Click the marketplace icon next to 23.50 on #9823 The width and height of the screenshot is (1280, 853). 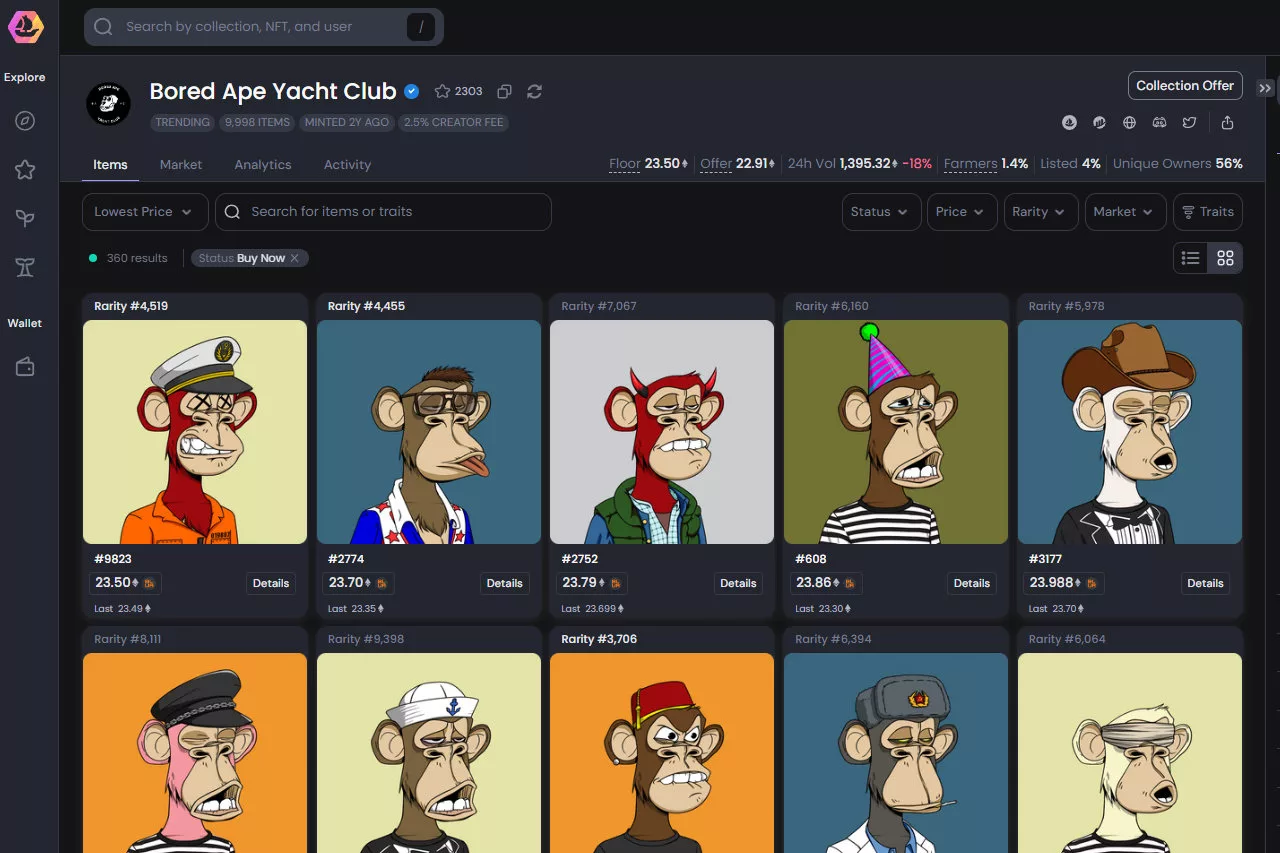(x=150, y=583)
